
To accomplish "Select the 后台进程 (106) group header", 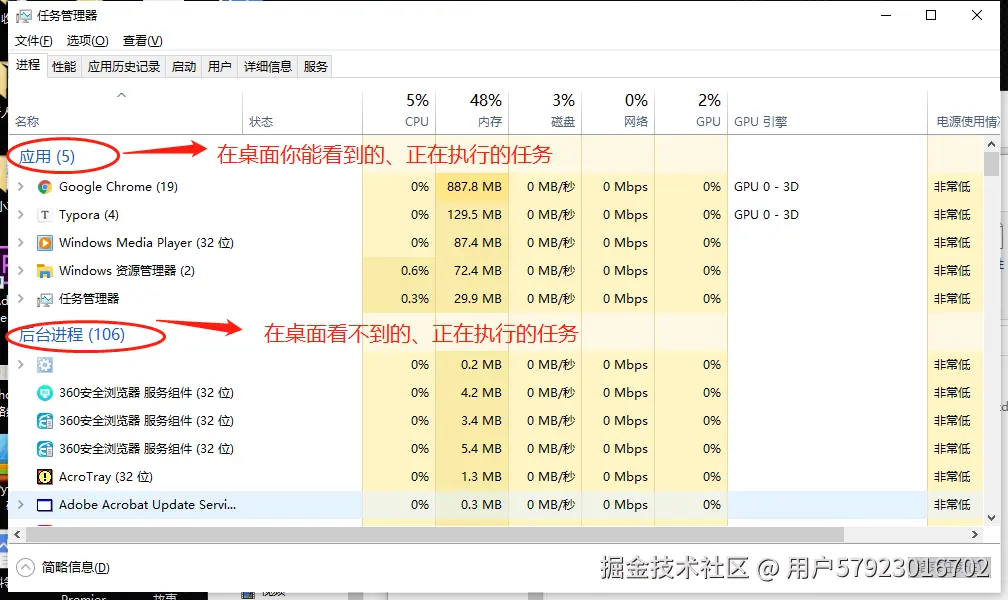I will point(71,334).
